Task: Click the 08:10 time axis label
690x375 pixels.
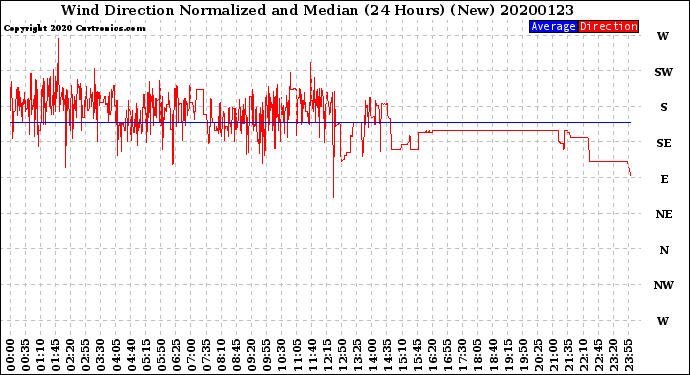Action: [221, 355]
